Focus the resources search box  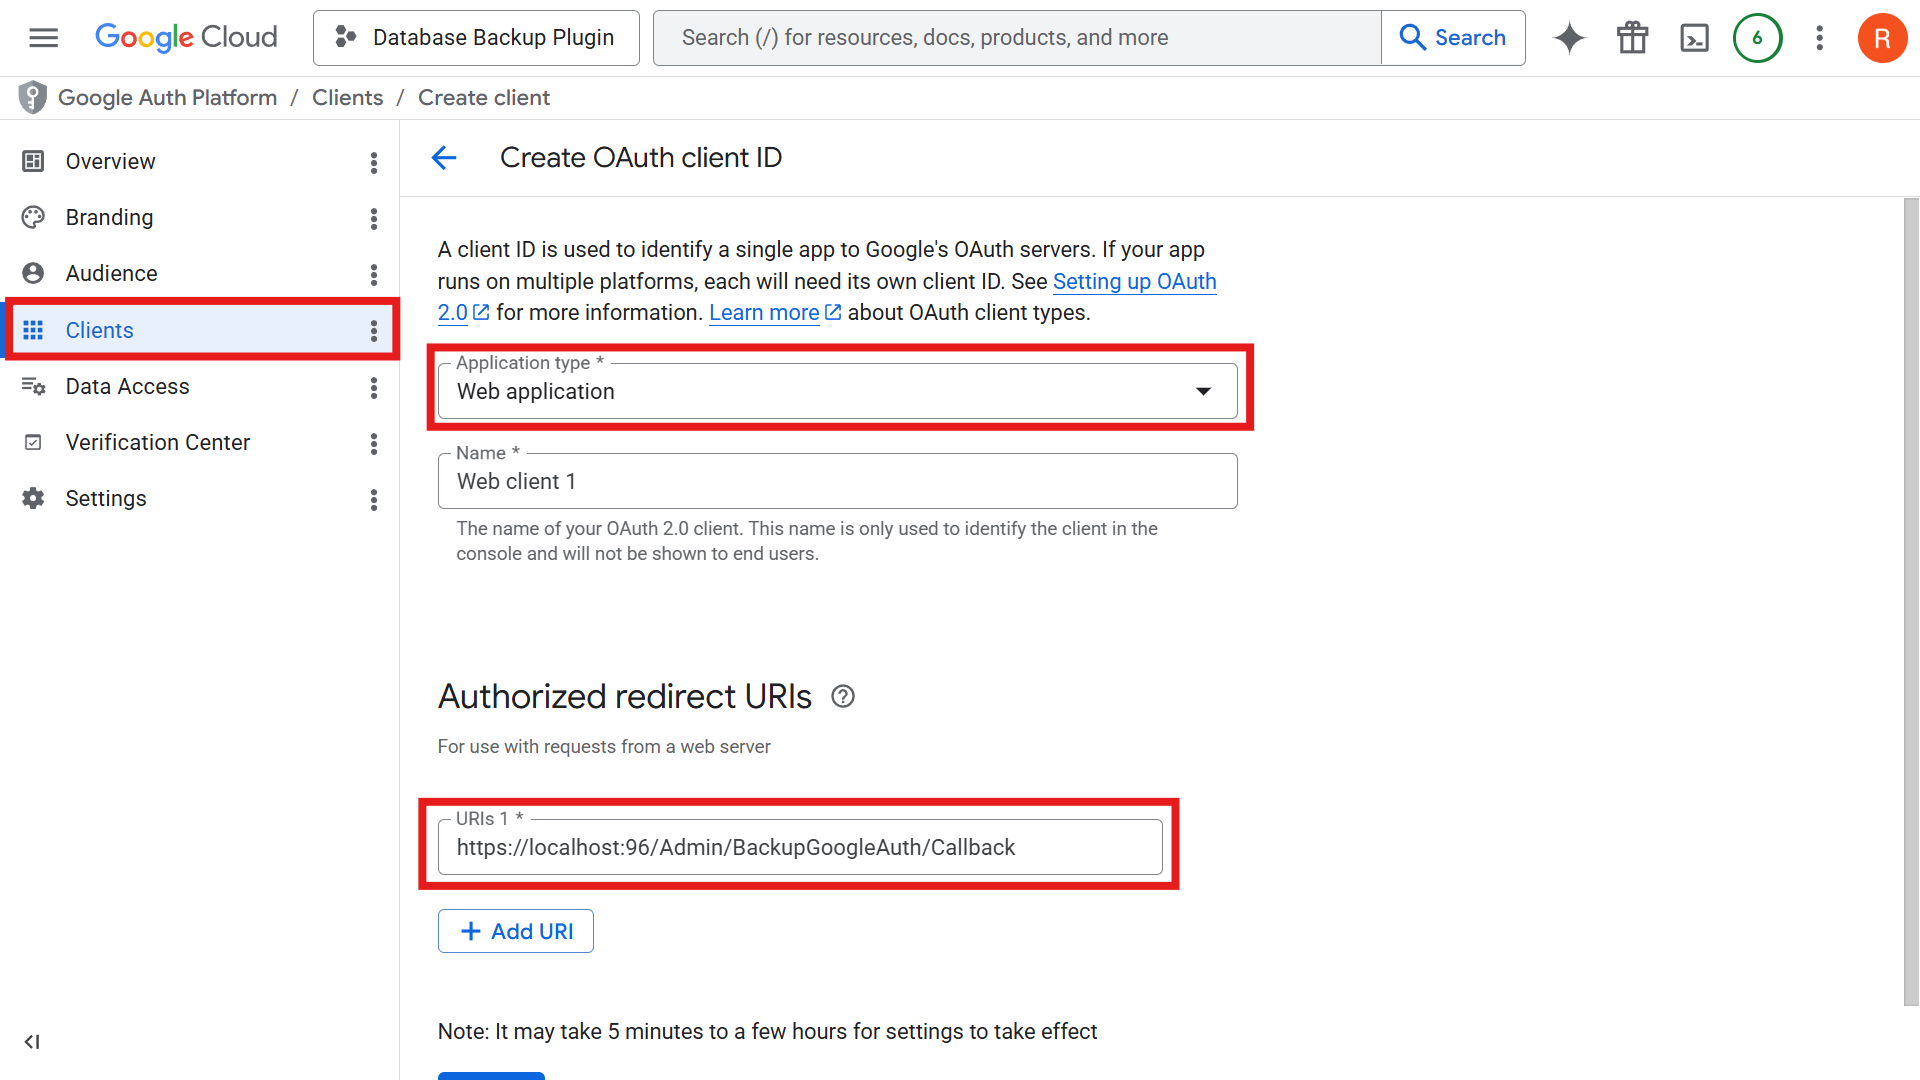pos(1017,38)
